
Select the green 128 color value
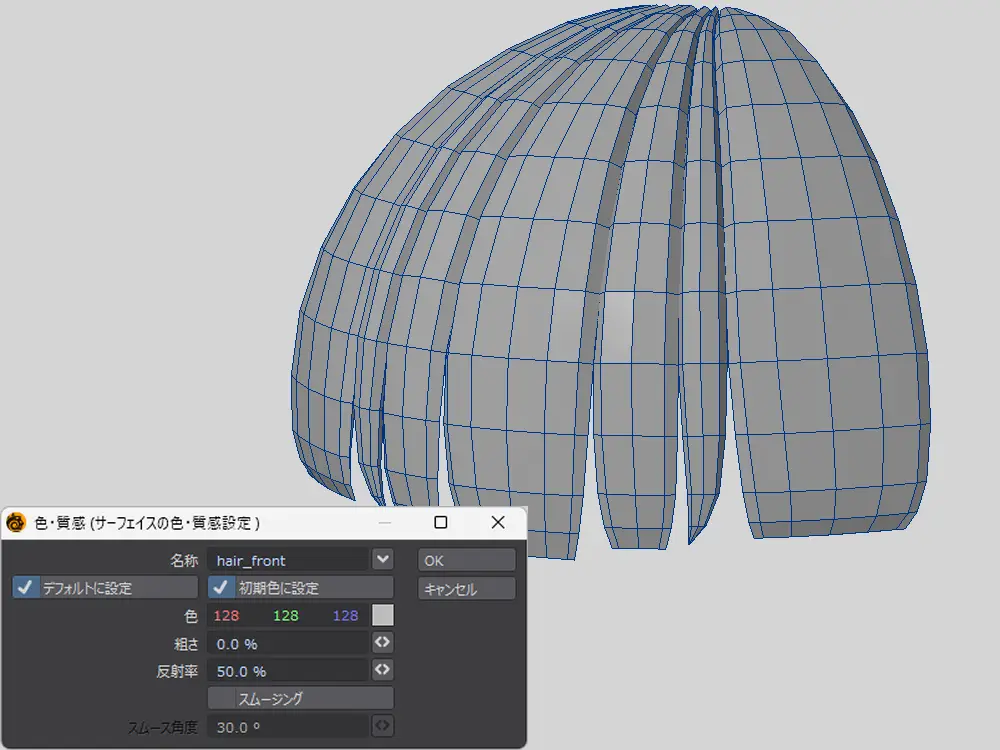pos(286,616)
